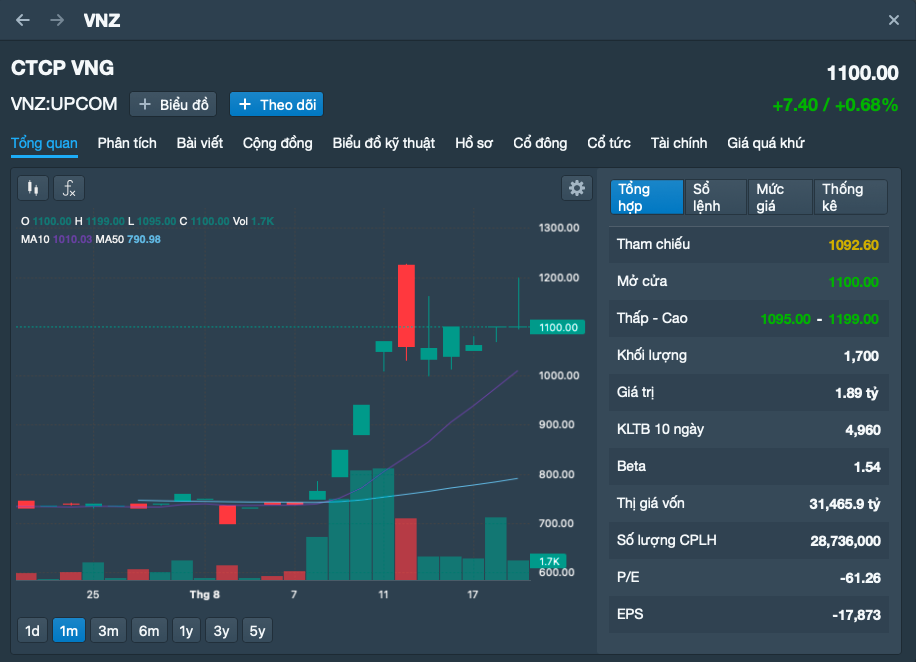
Task: Click the large red candlestick
Action: pyautogui.click(x=406, y=306)
